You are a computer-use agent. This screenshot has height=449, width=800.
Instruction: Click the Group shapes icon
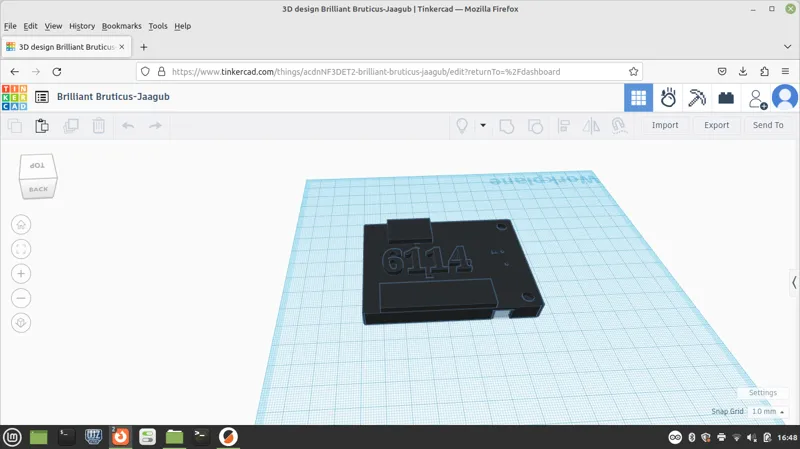pyautogui.click(x=507, y=126)
